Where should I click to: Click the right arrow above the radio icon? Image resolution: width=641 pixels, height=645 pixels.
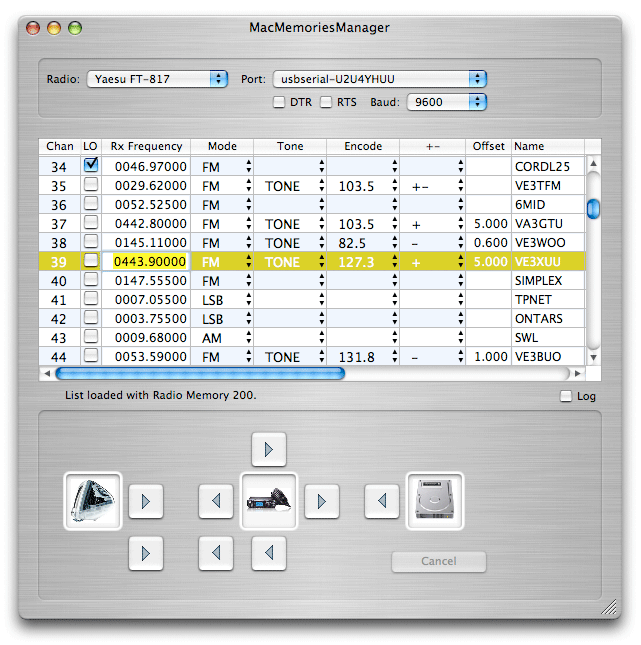pyautogui.click(x=269, y=449)
